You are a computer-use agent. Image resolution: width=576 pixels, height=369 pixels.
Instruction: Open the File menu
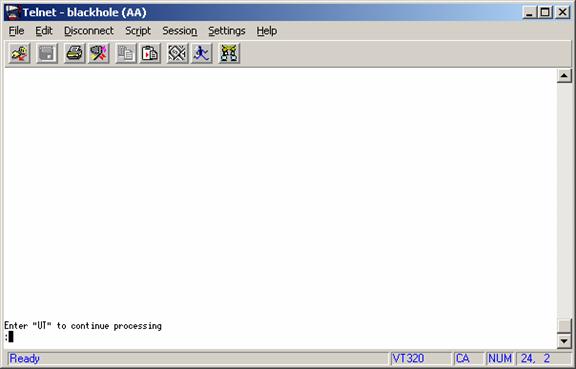17,31
